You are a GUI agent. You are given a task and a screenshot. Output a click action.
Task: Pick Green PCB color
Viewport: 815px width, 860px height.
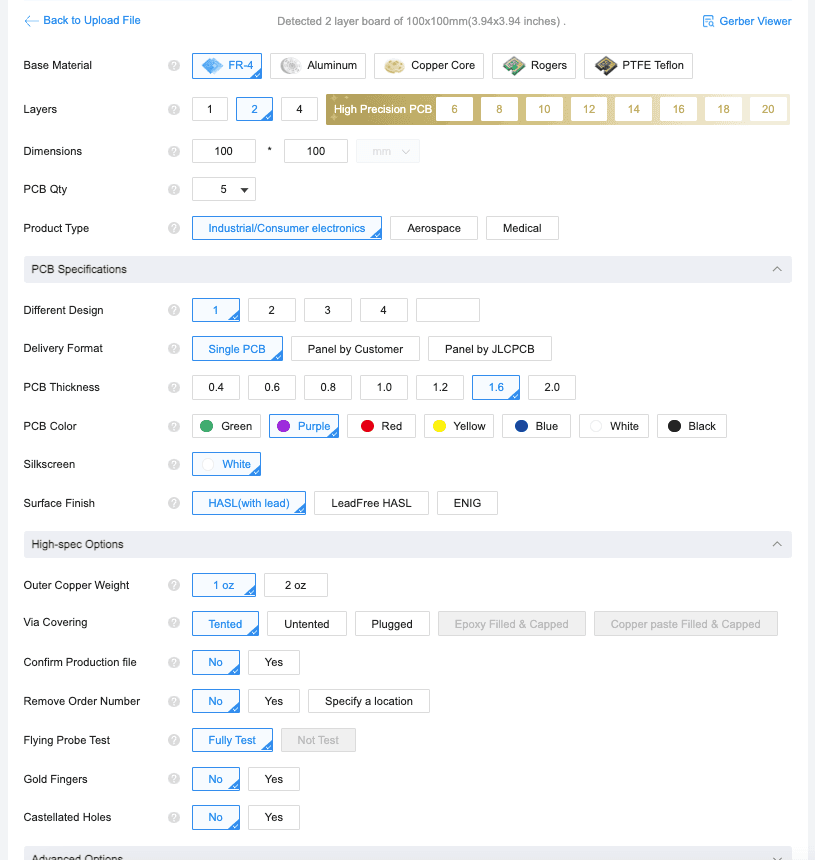226,426
